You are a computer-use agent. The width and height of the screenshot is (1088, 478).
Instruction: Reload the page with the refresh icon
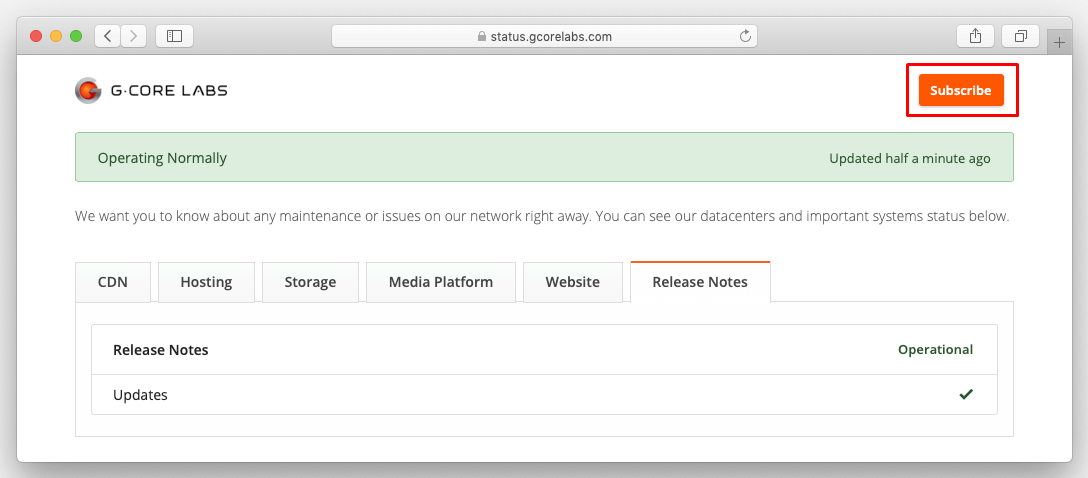point(746,36)
